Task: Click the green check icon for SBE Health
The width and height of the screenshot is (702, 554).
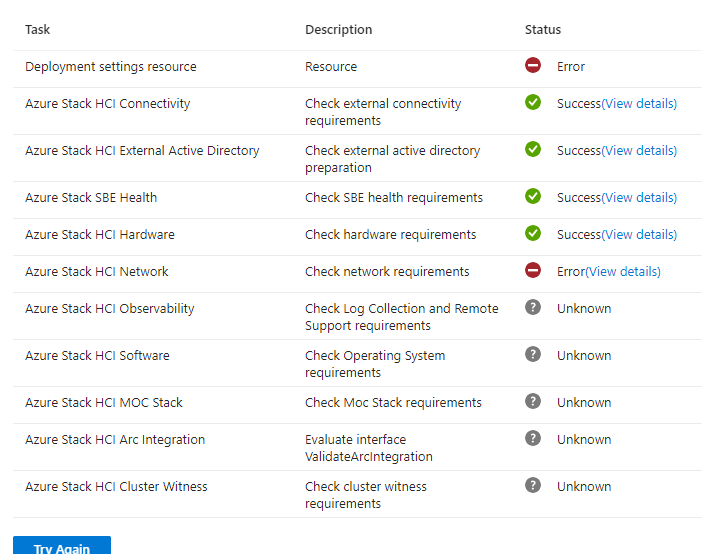Action: tap(533, 196)
